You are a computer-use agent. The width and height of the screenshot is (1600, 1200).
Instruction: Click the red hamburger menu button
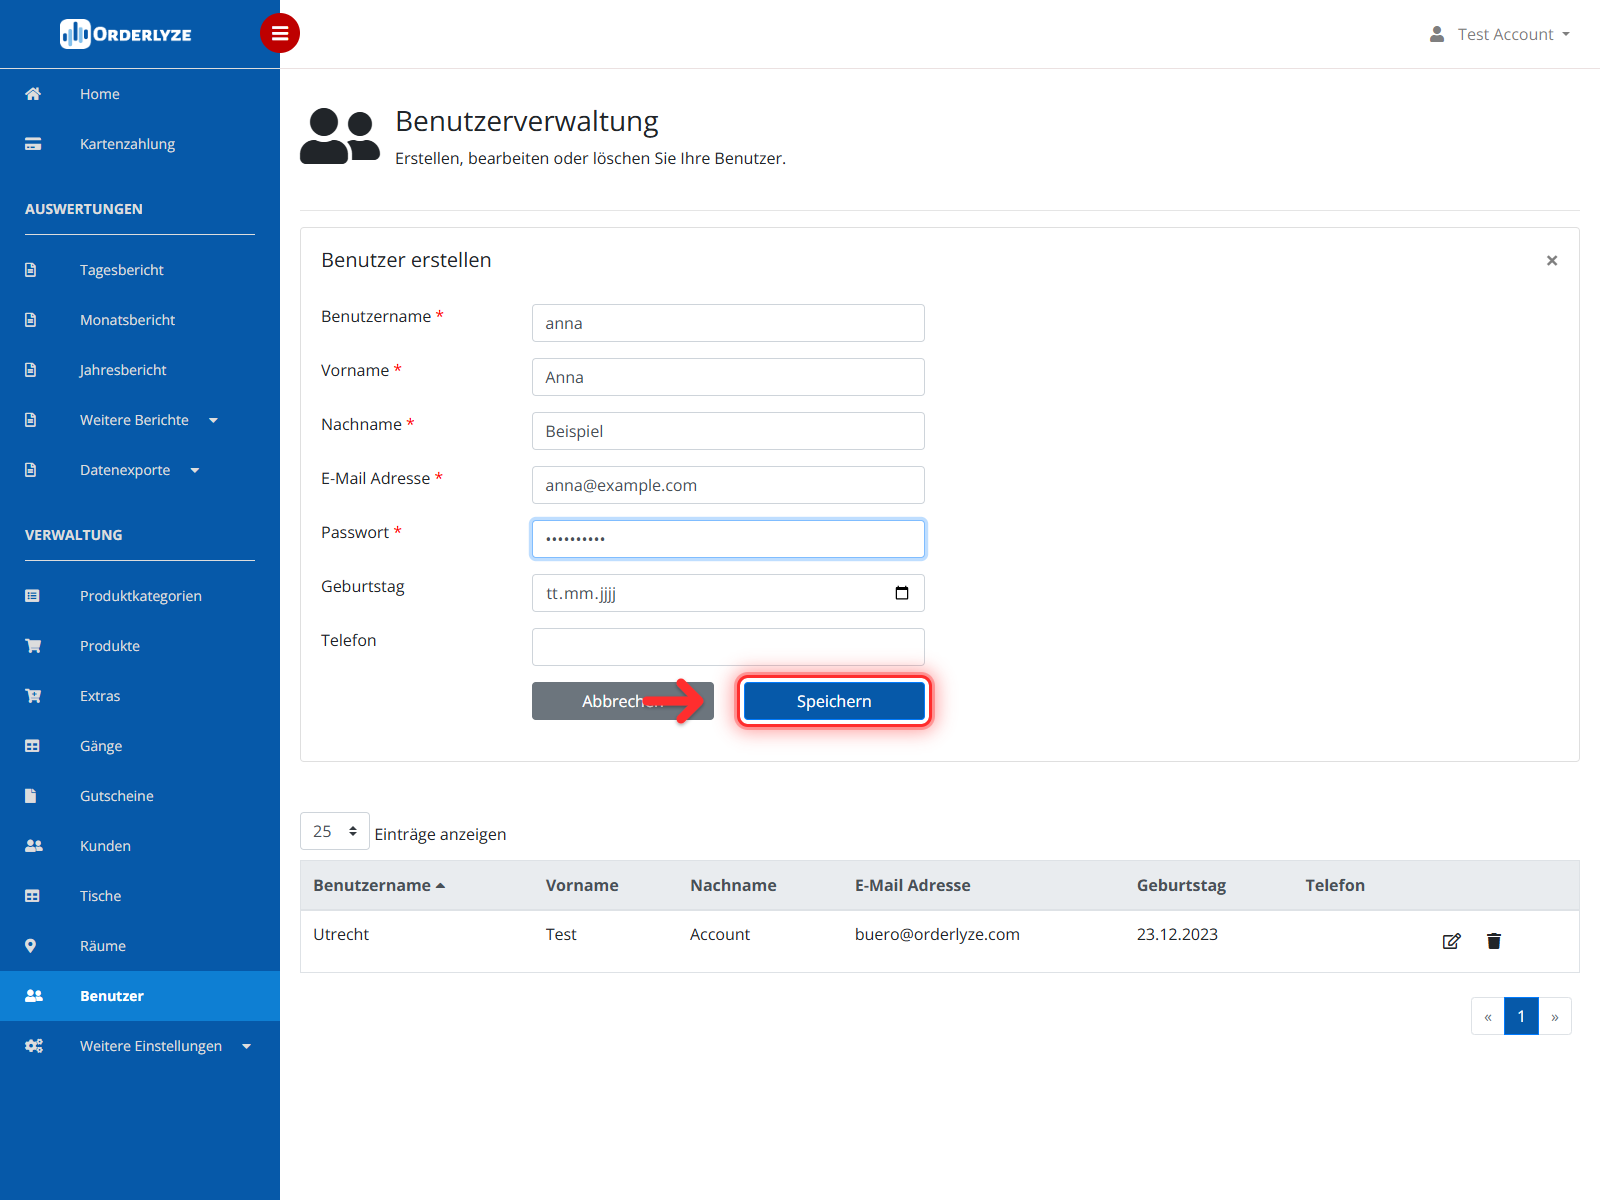[x=280, y=33]
